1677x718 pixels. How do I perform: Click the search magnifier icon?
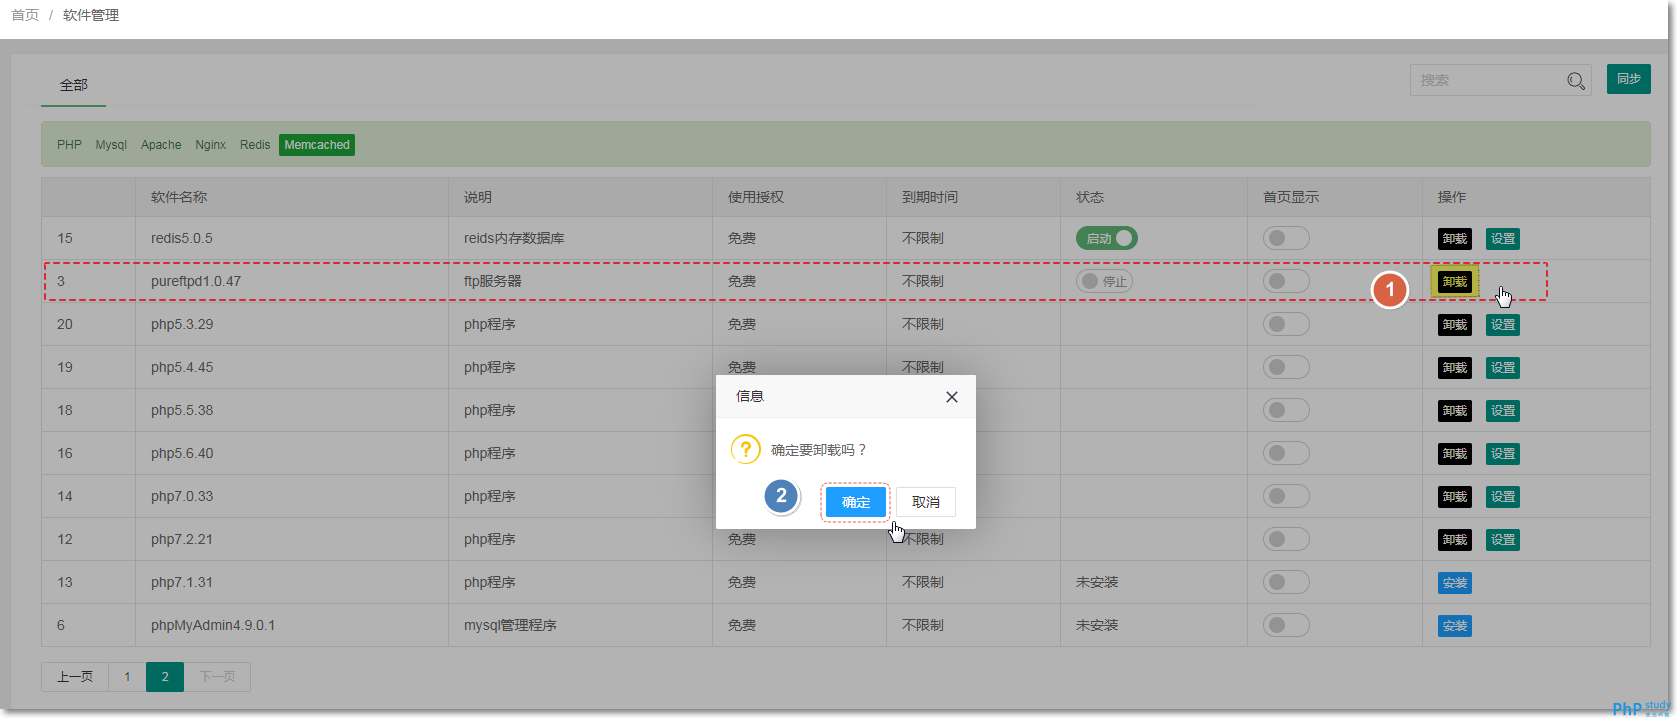click(x=1576, y=81)
